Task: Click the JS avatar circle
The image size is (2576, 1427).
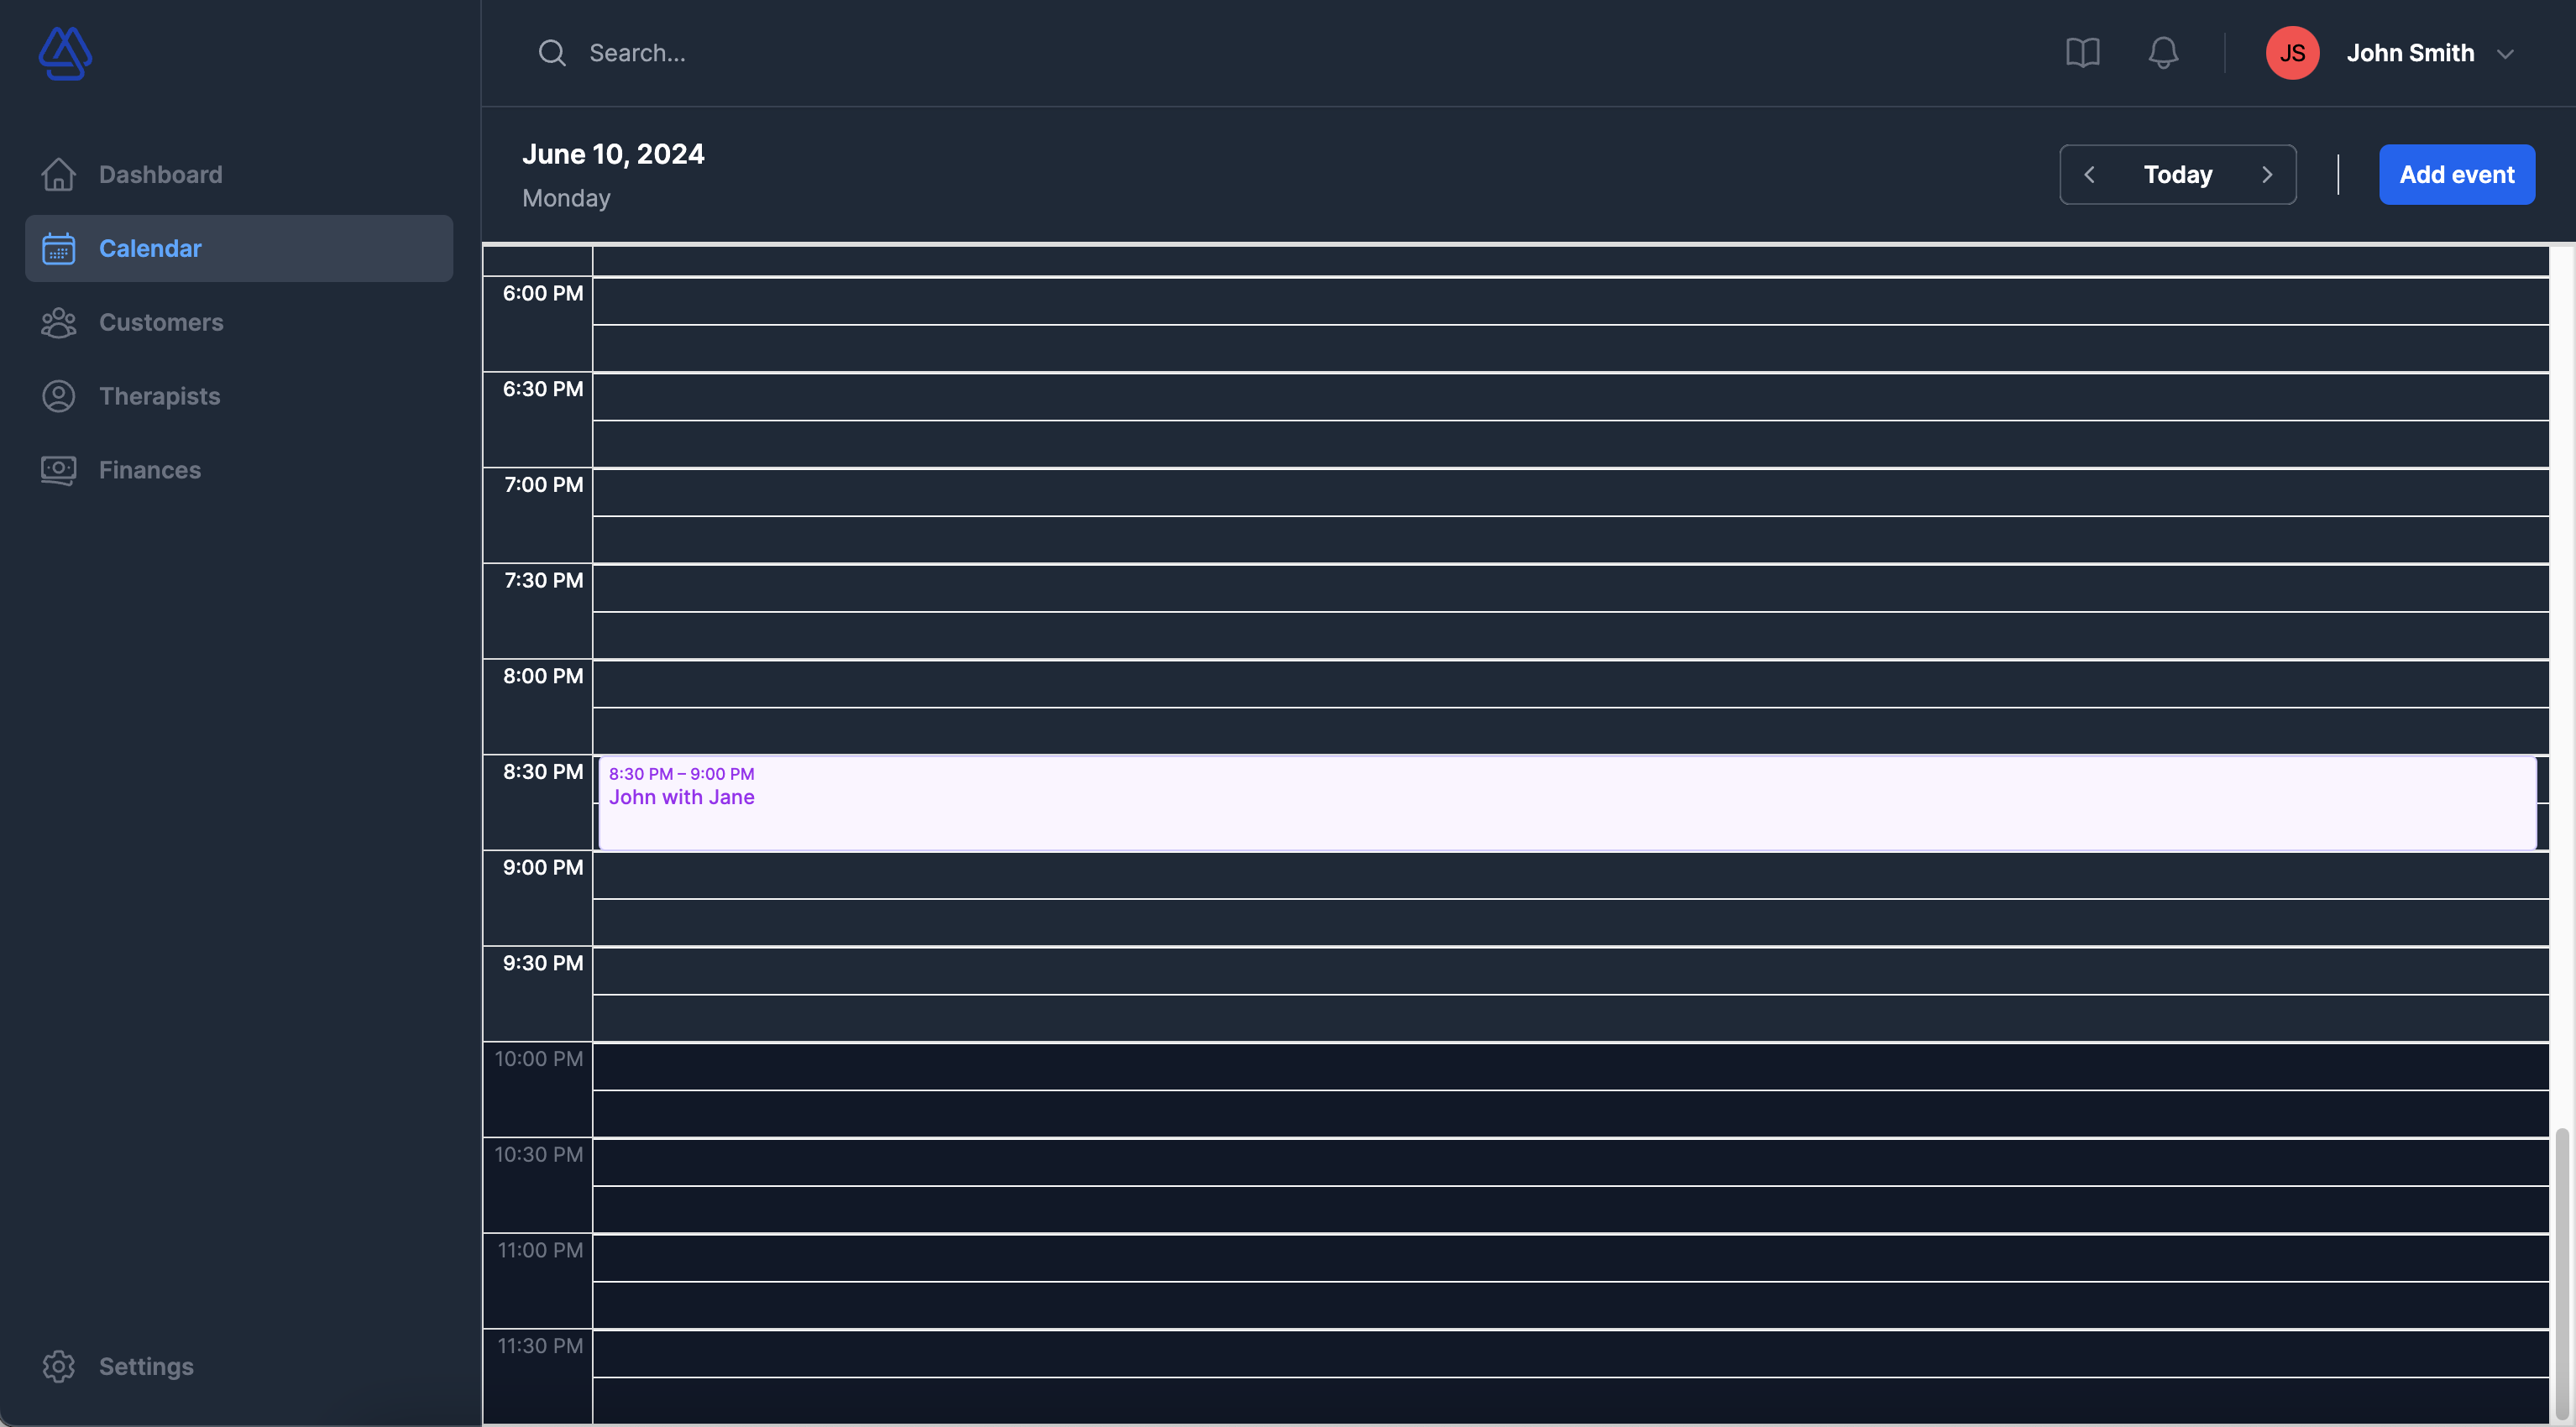Action: (x=2292, y=52)
